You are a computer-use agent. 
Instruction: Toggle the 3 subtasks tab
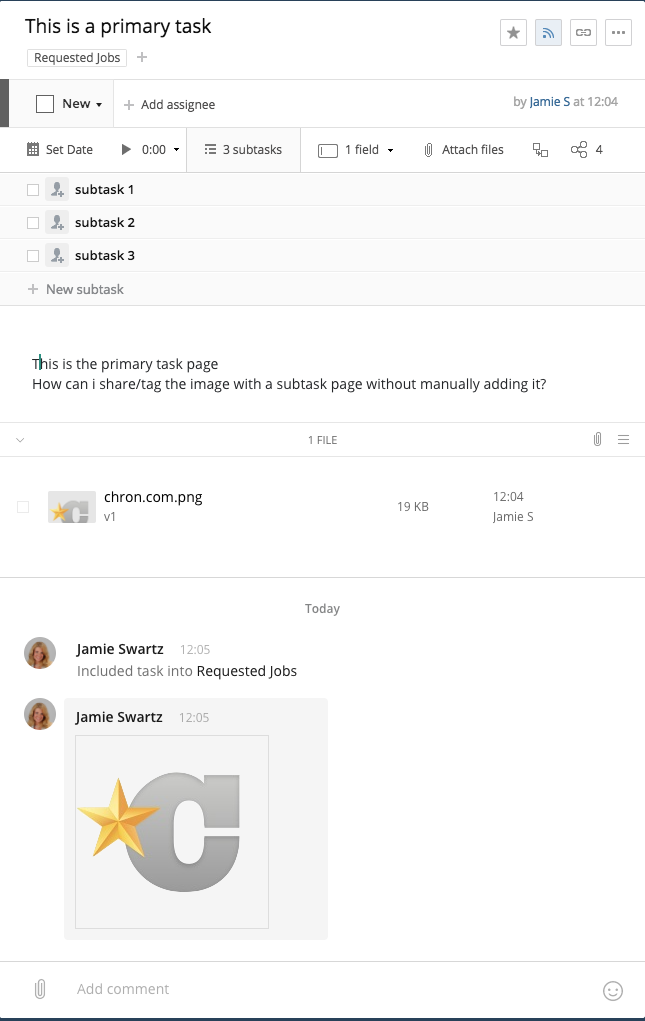tap(243, 150)
